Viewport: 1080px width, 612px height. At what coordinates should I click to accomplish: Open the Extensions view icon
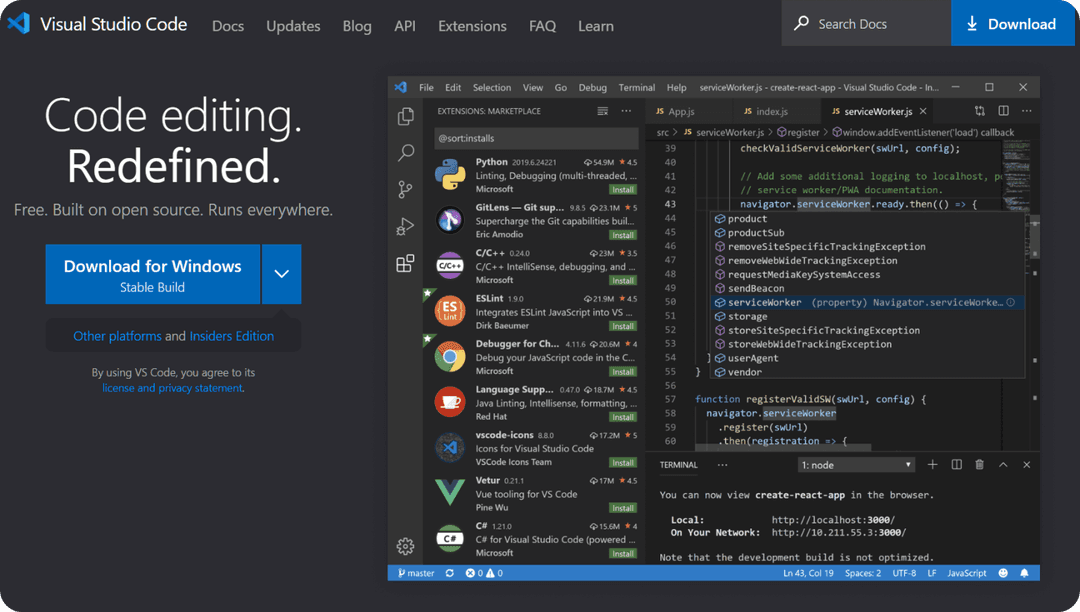point(405,264)
